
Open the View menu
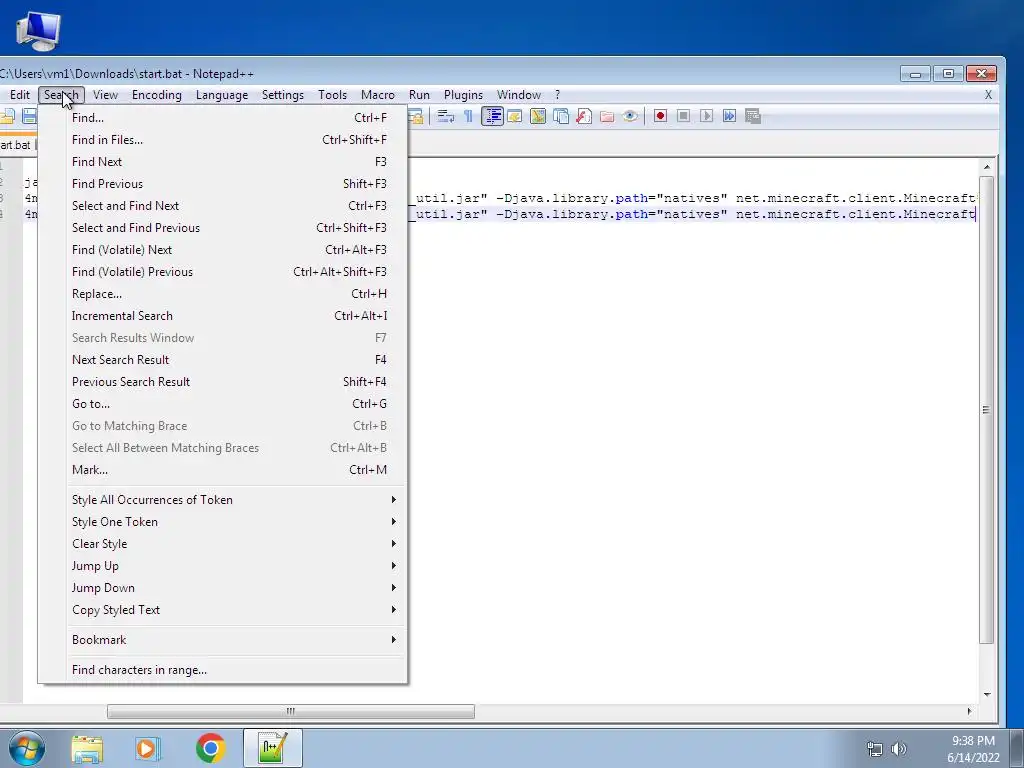[105, 95]
